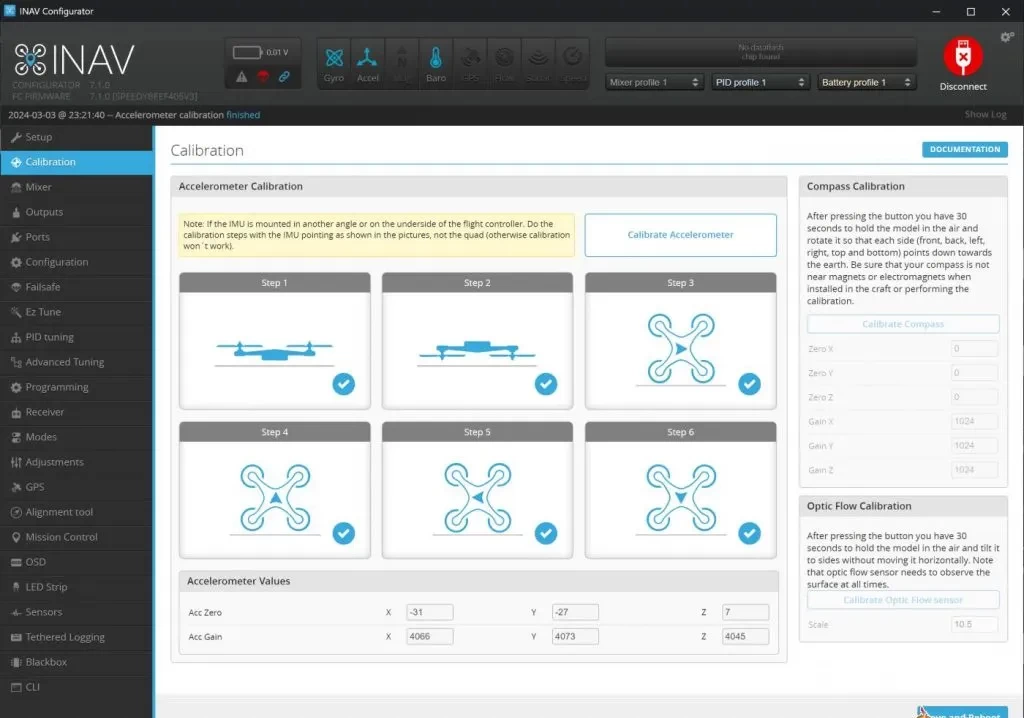Click the Acc Zero Z input field
This screenshot has width=1024, height=718.
click(745, 612)
